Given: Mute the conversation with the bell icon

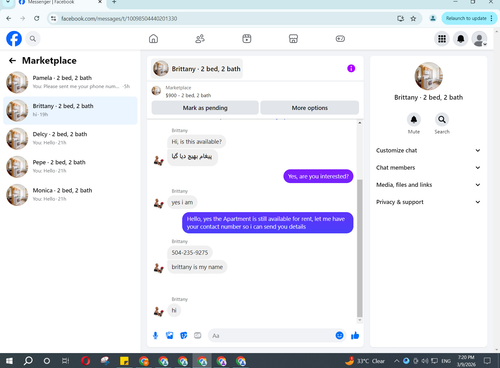Looking at the screenshot, I should (x=414, y=120).
